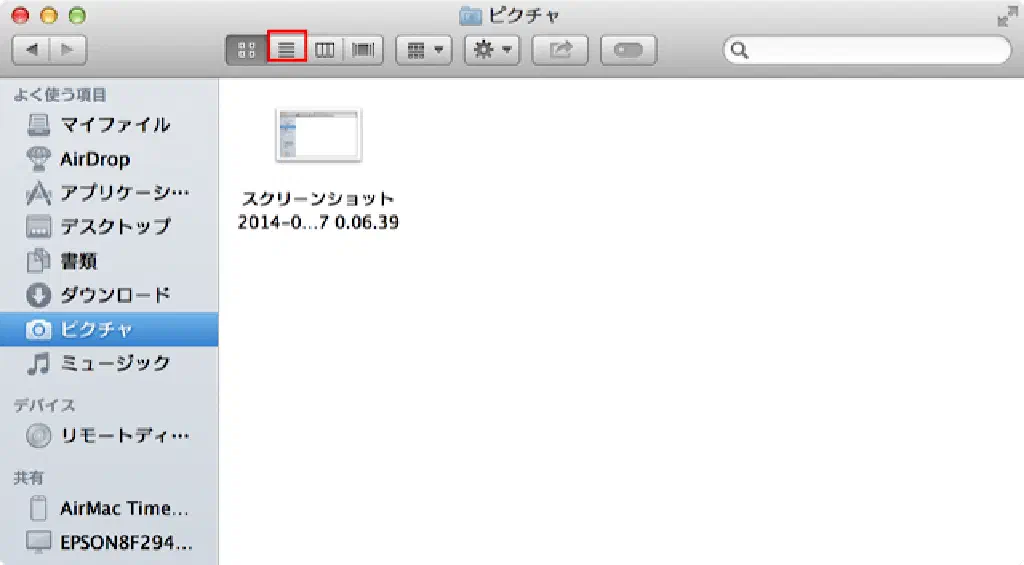Open ダウンロード folder in sidebar
The height and width of the screenshot is (565, 1024).
115,295
